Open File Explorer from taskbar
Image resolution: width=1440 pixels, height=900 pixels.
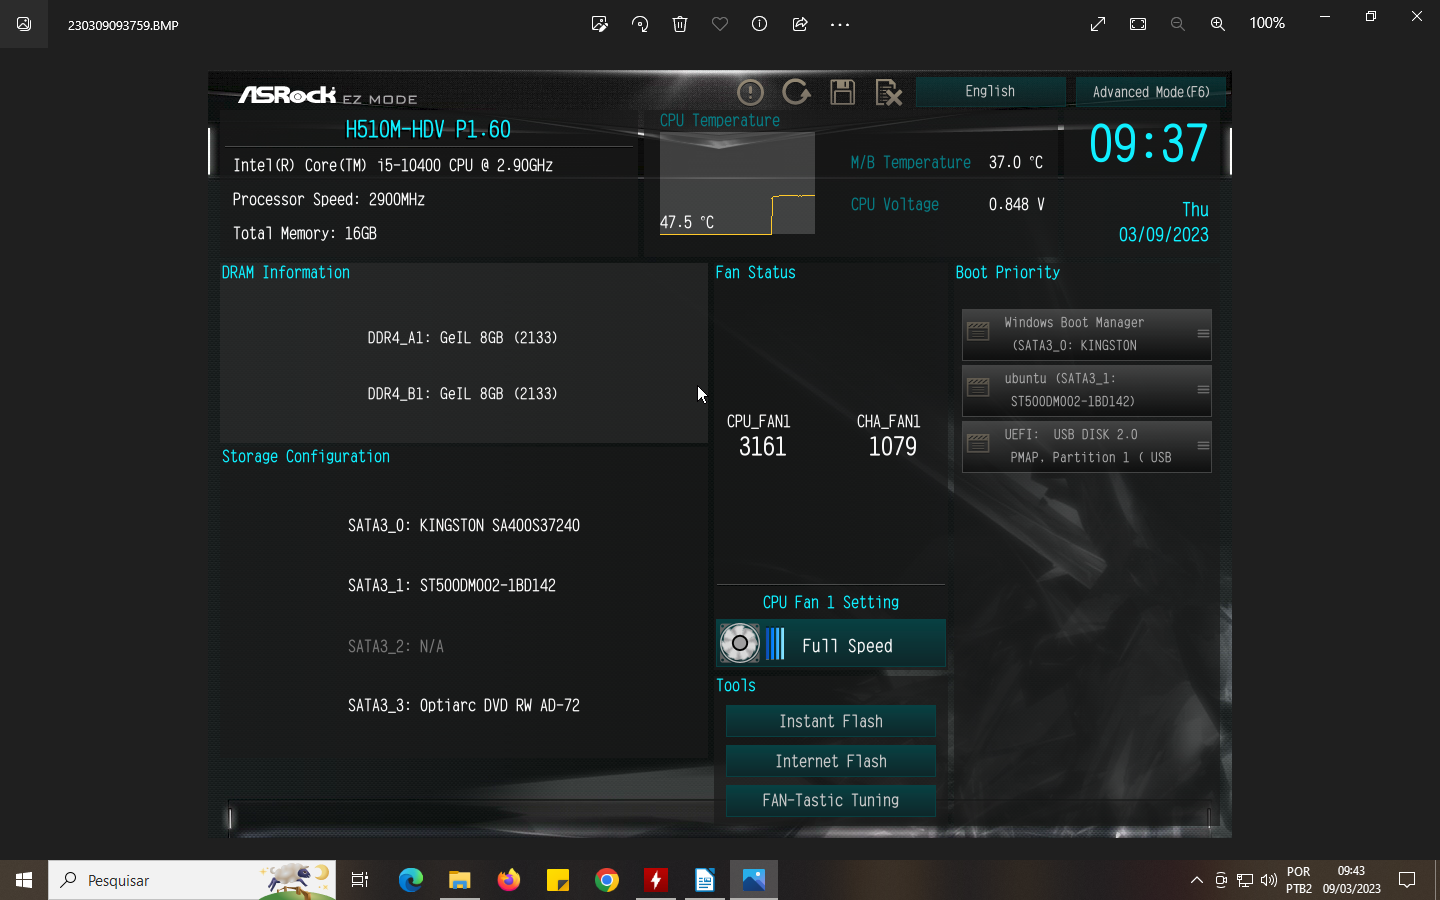460,880
